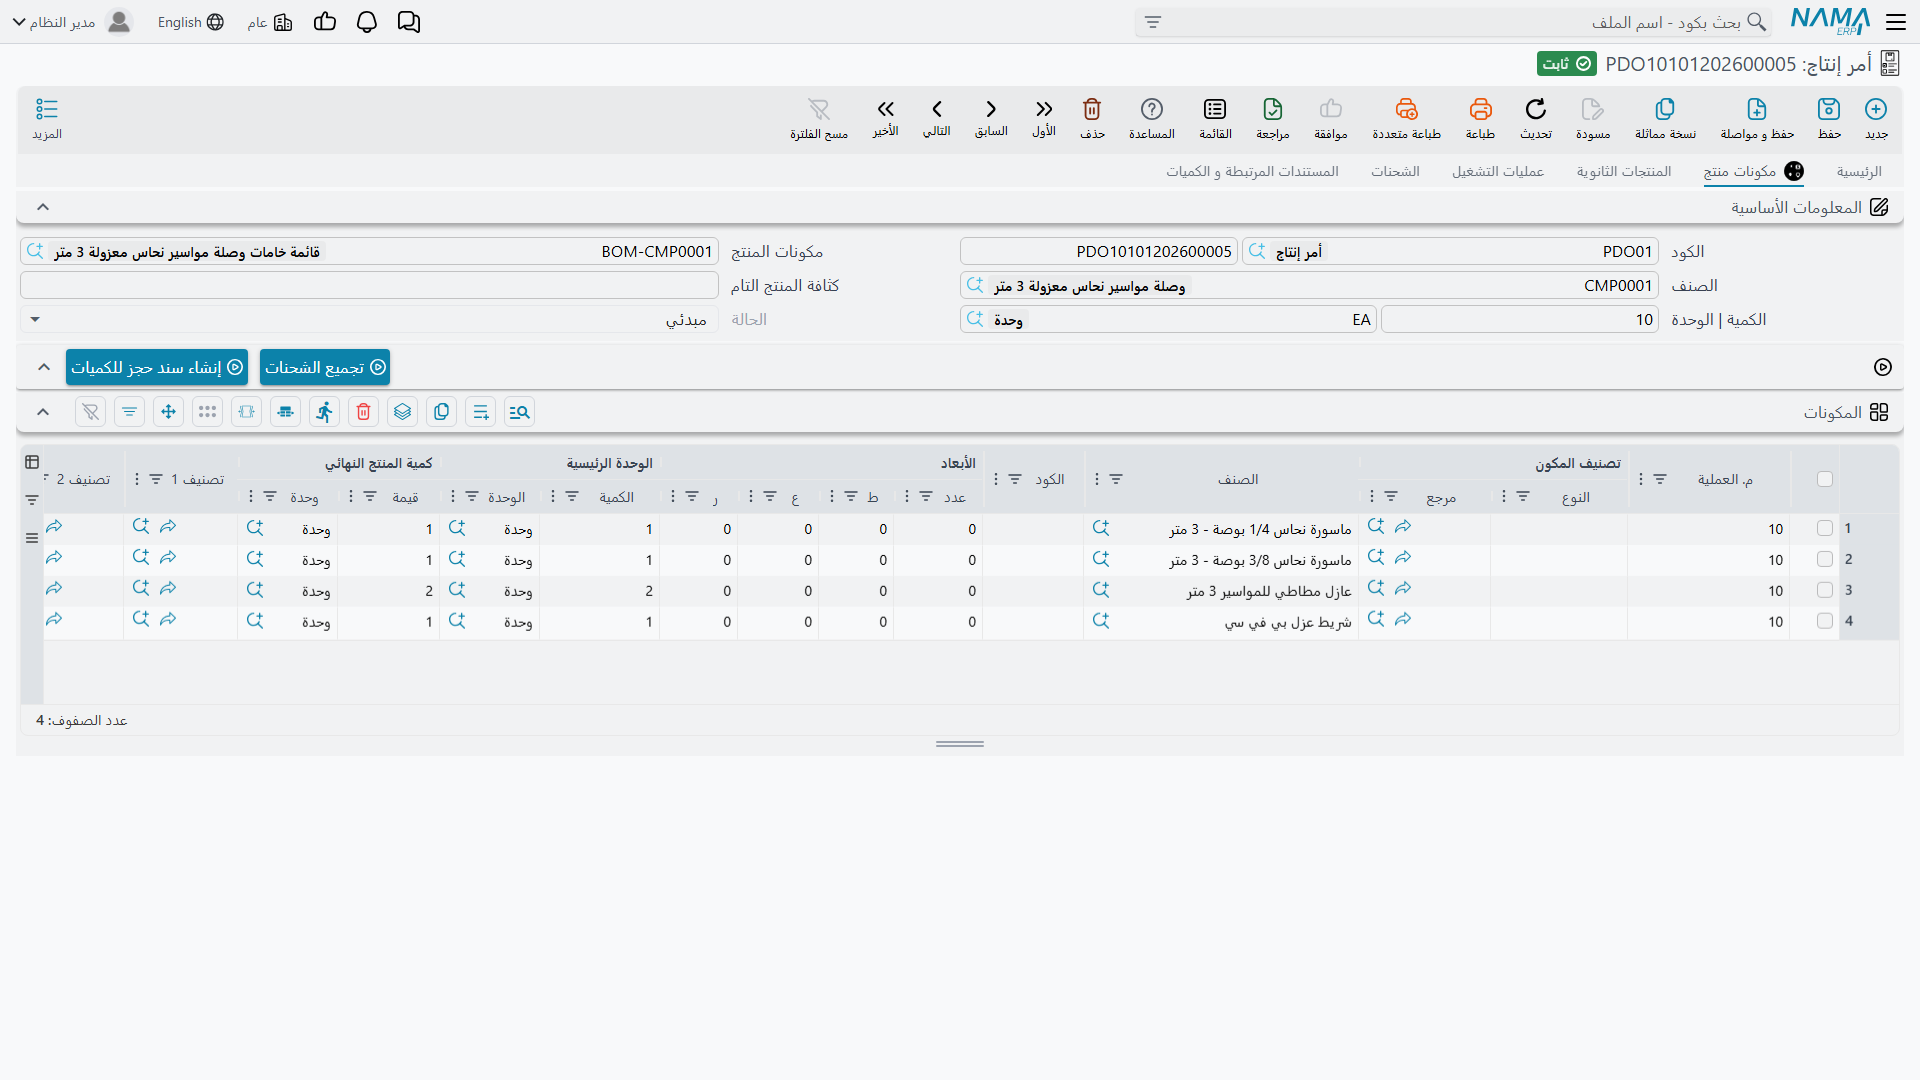The width and height of the screenshot is (1920, 1080).
Task: Click حفظ و مواصله (Save and continue)
Action: [x=1757, y=118]
